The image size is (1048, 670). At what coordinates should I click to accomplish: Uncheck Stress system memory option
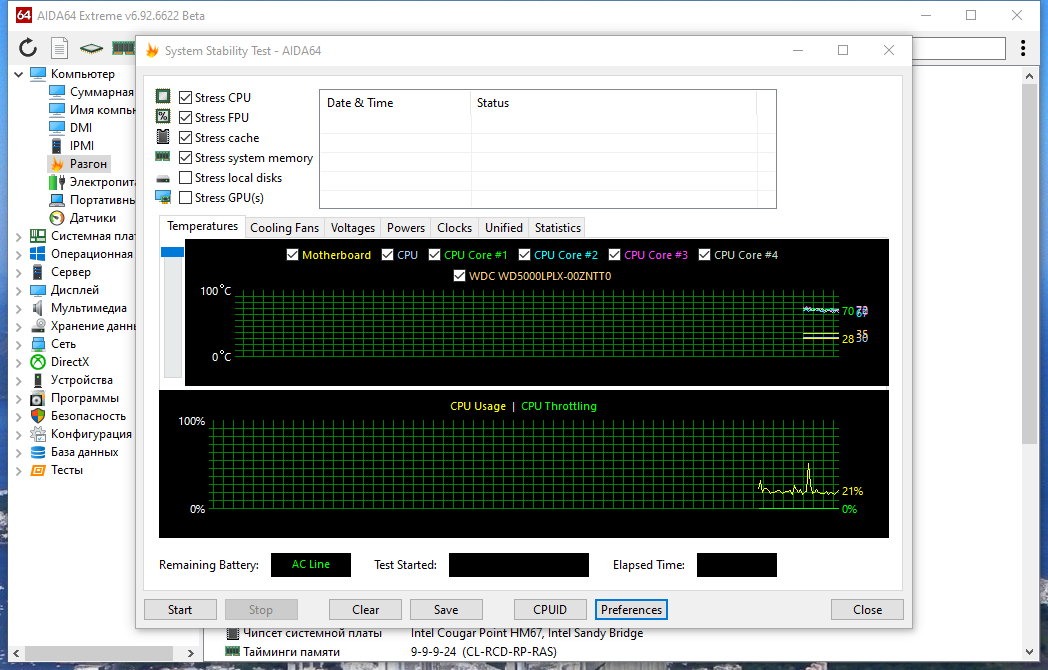pos(185,158)
